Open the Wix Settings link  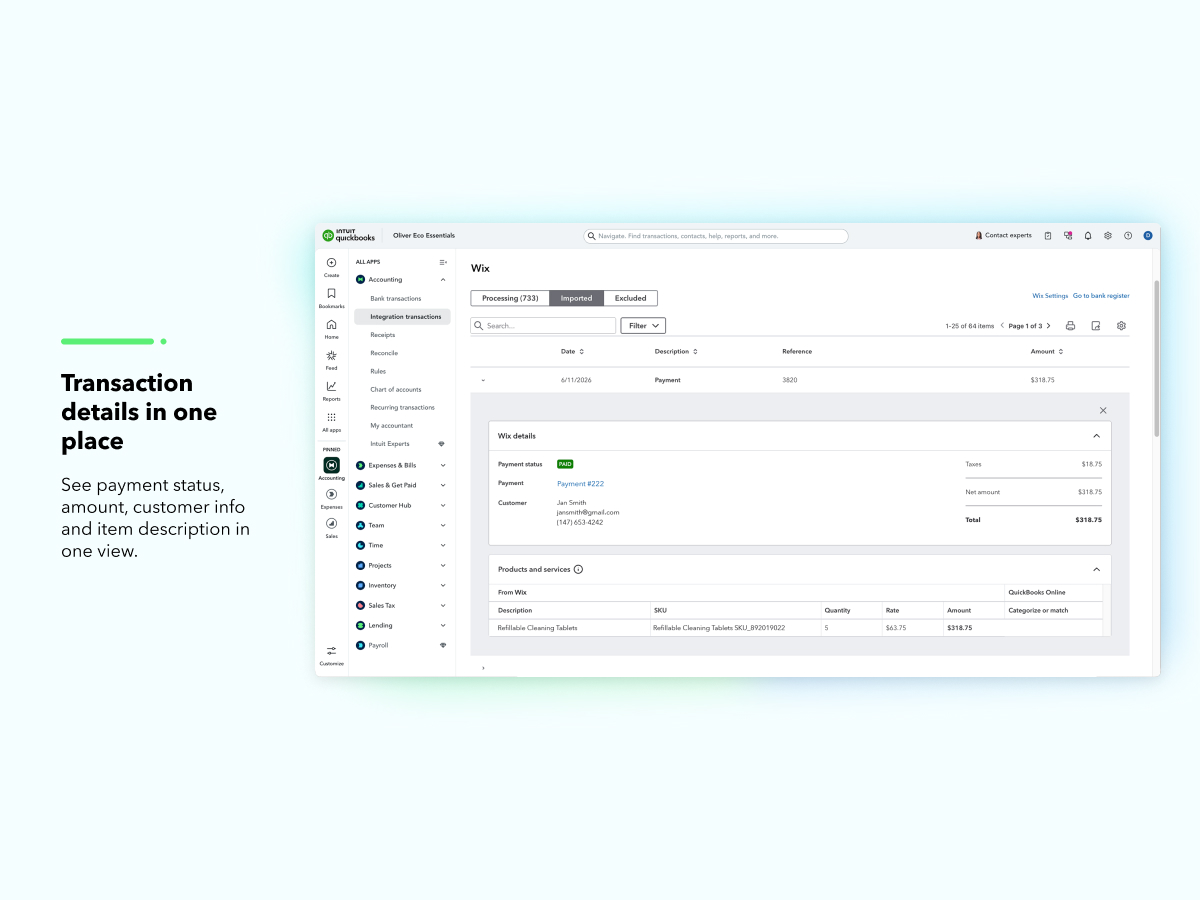[1050, 296]
